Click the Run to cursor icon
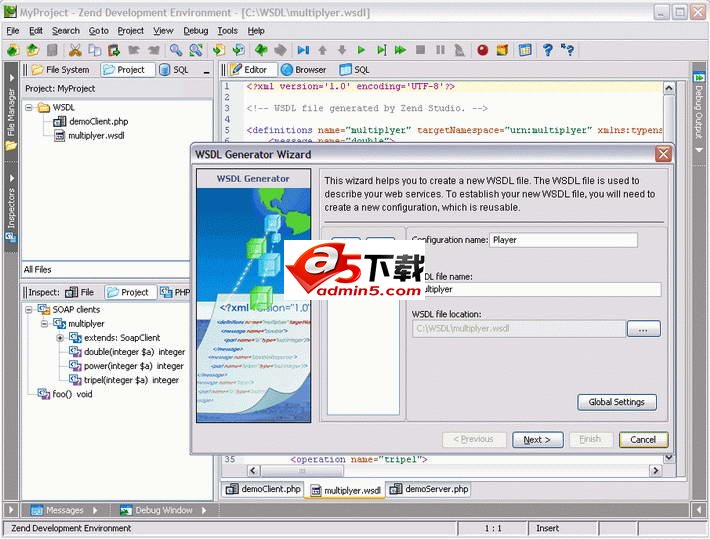 click(381, 50)
